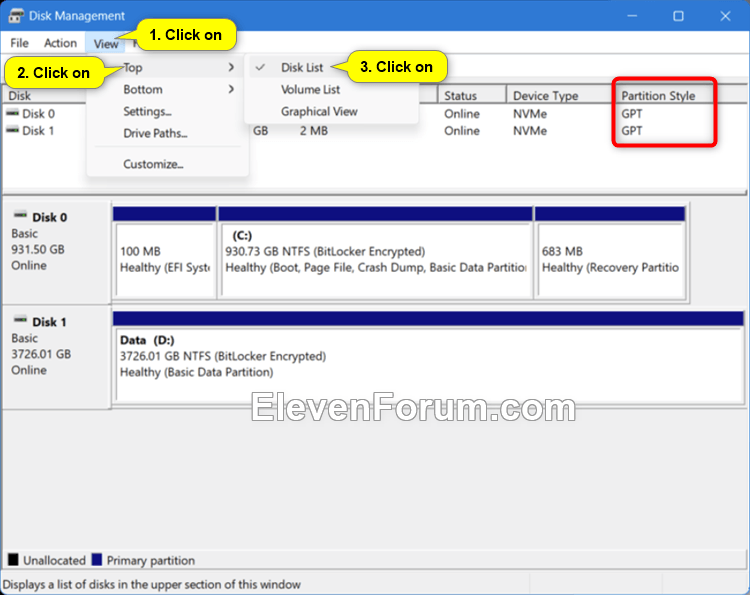Click GPT partition style for Disk 0
Screen dimensions: 750x595
pyautogui.click(x=631, y=114)
